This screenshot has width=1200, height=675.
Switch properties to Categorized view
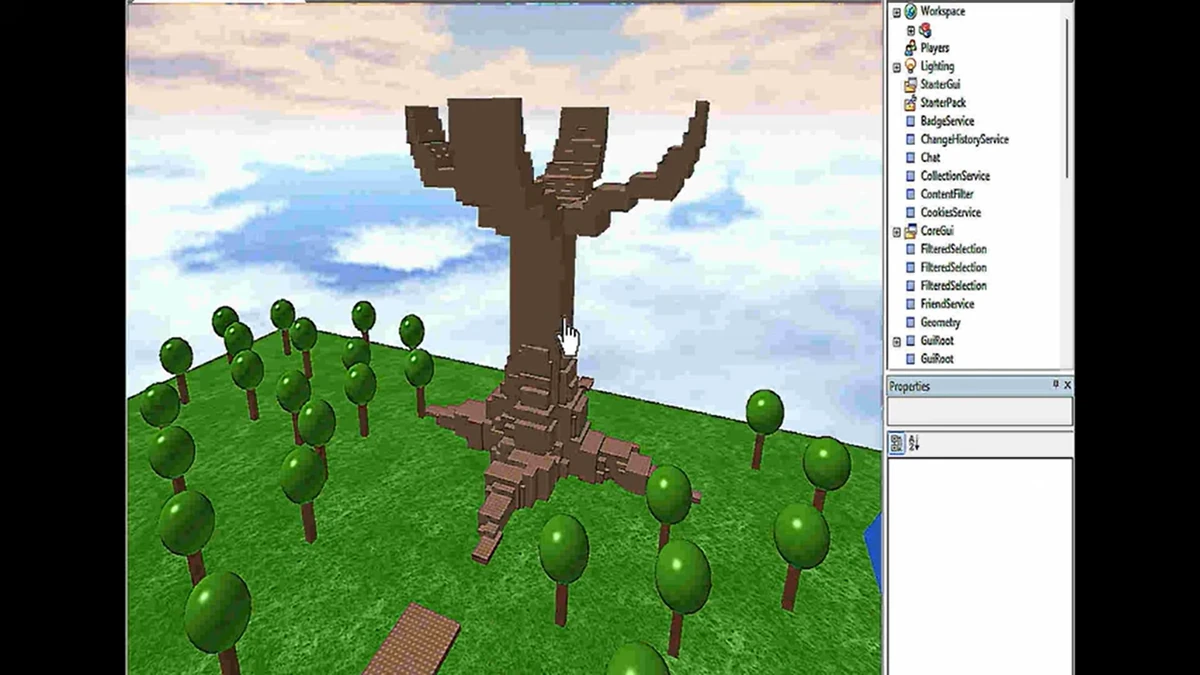(x=897, y=443)
